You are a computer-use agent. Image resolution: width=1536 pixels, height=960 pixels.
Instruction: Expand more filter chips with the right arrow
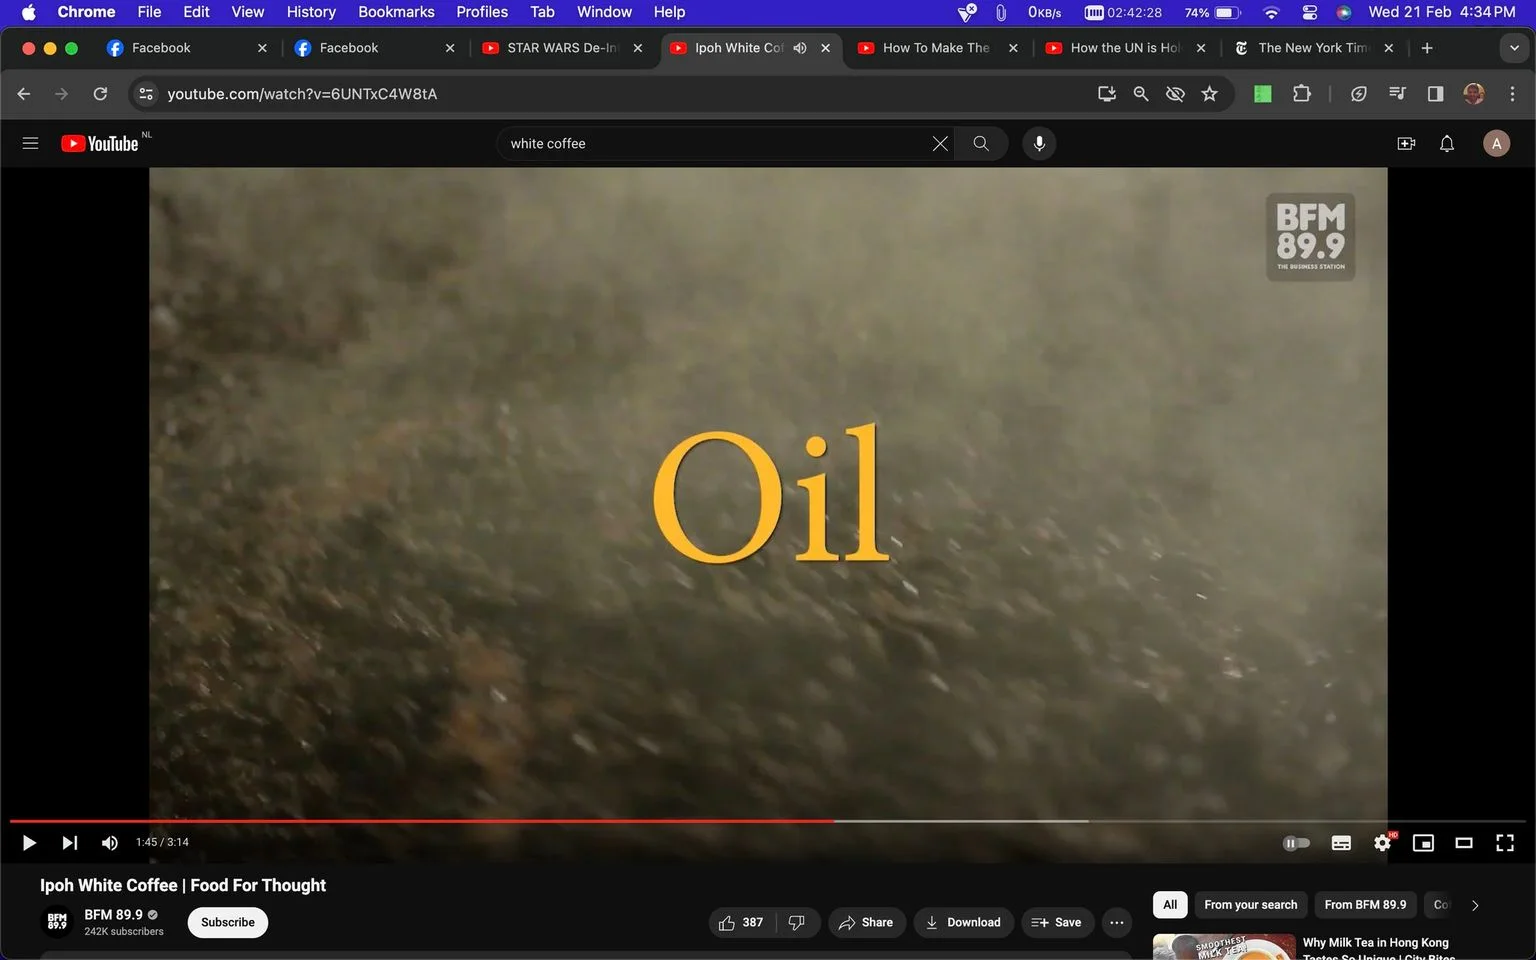(1474, 905)
